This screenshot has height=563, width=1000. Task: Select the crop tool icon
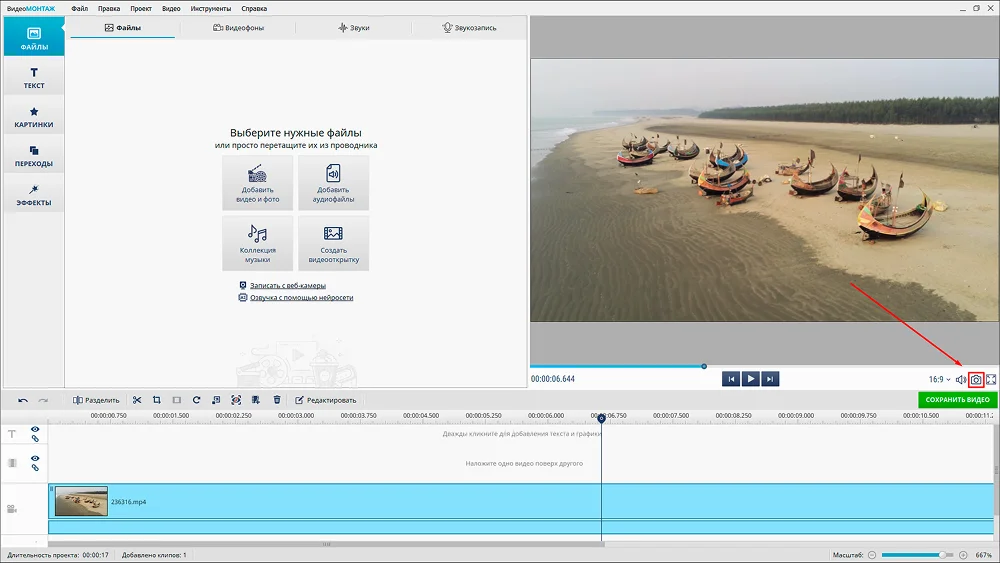coord(157,400)
